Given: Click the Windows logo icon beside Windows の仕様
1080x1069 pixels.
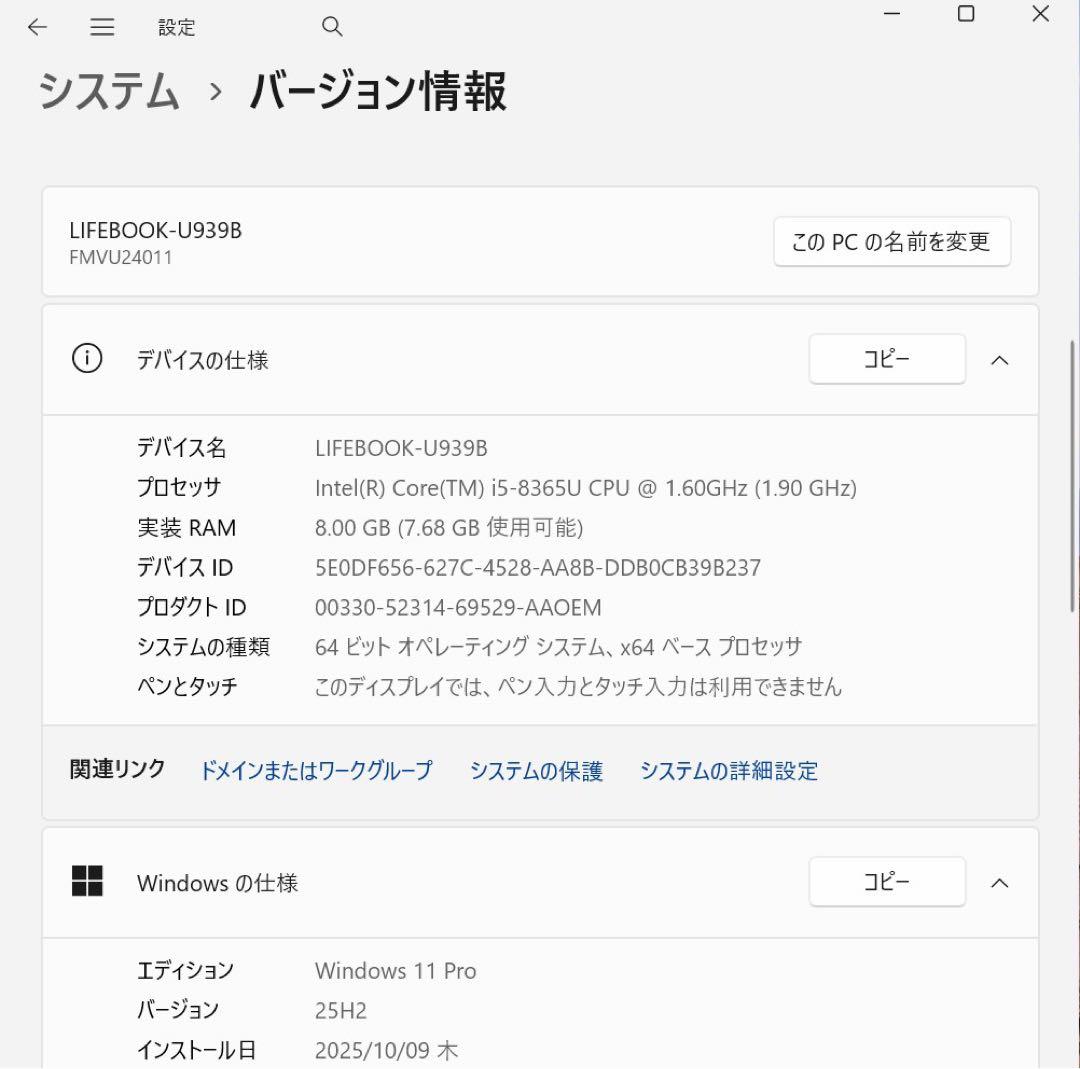Looking at the screenshot, I should [88, 882].
